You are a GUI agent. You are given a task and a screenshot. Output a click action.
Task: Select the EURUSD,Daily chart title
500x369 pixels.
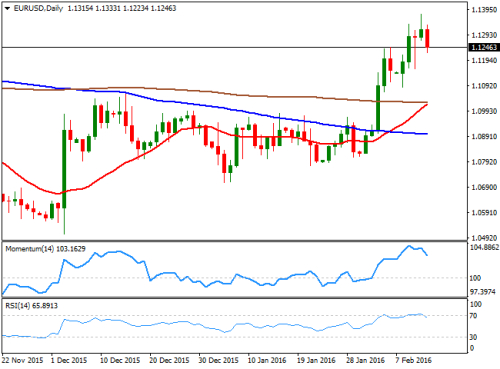coord(38,8)
